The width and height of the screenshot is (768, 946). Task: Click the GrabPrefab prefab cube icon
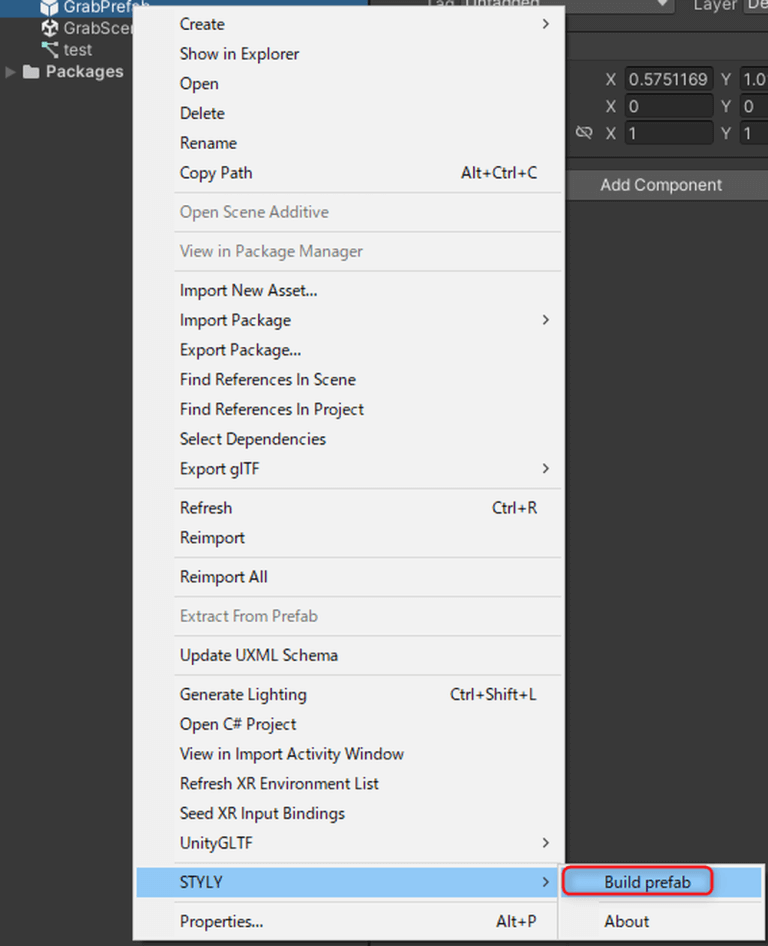[x=47, y=7]
